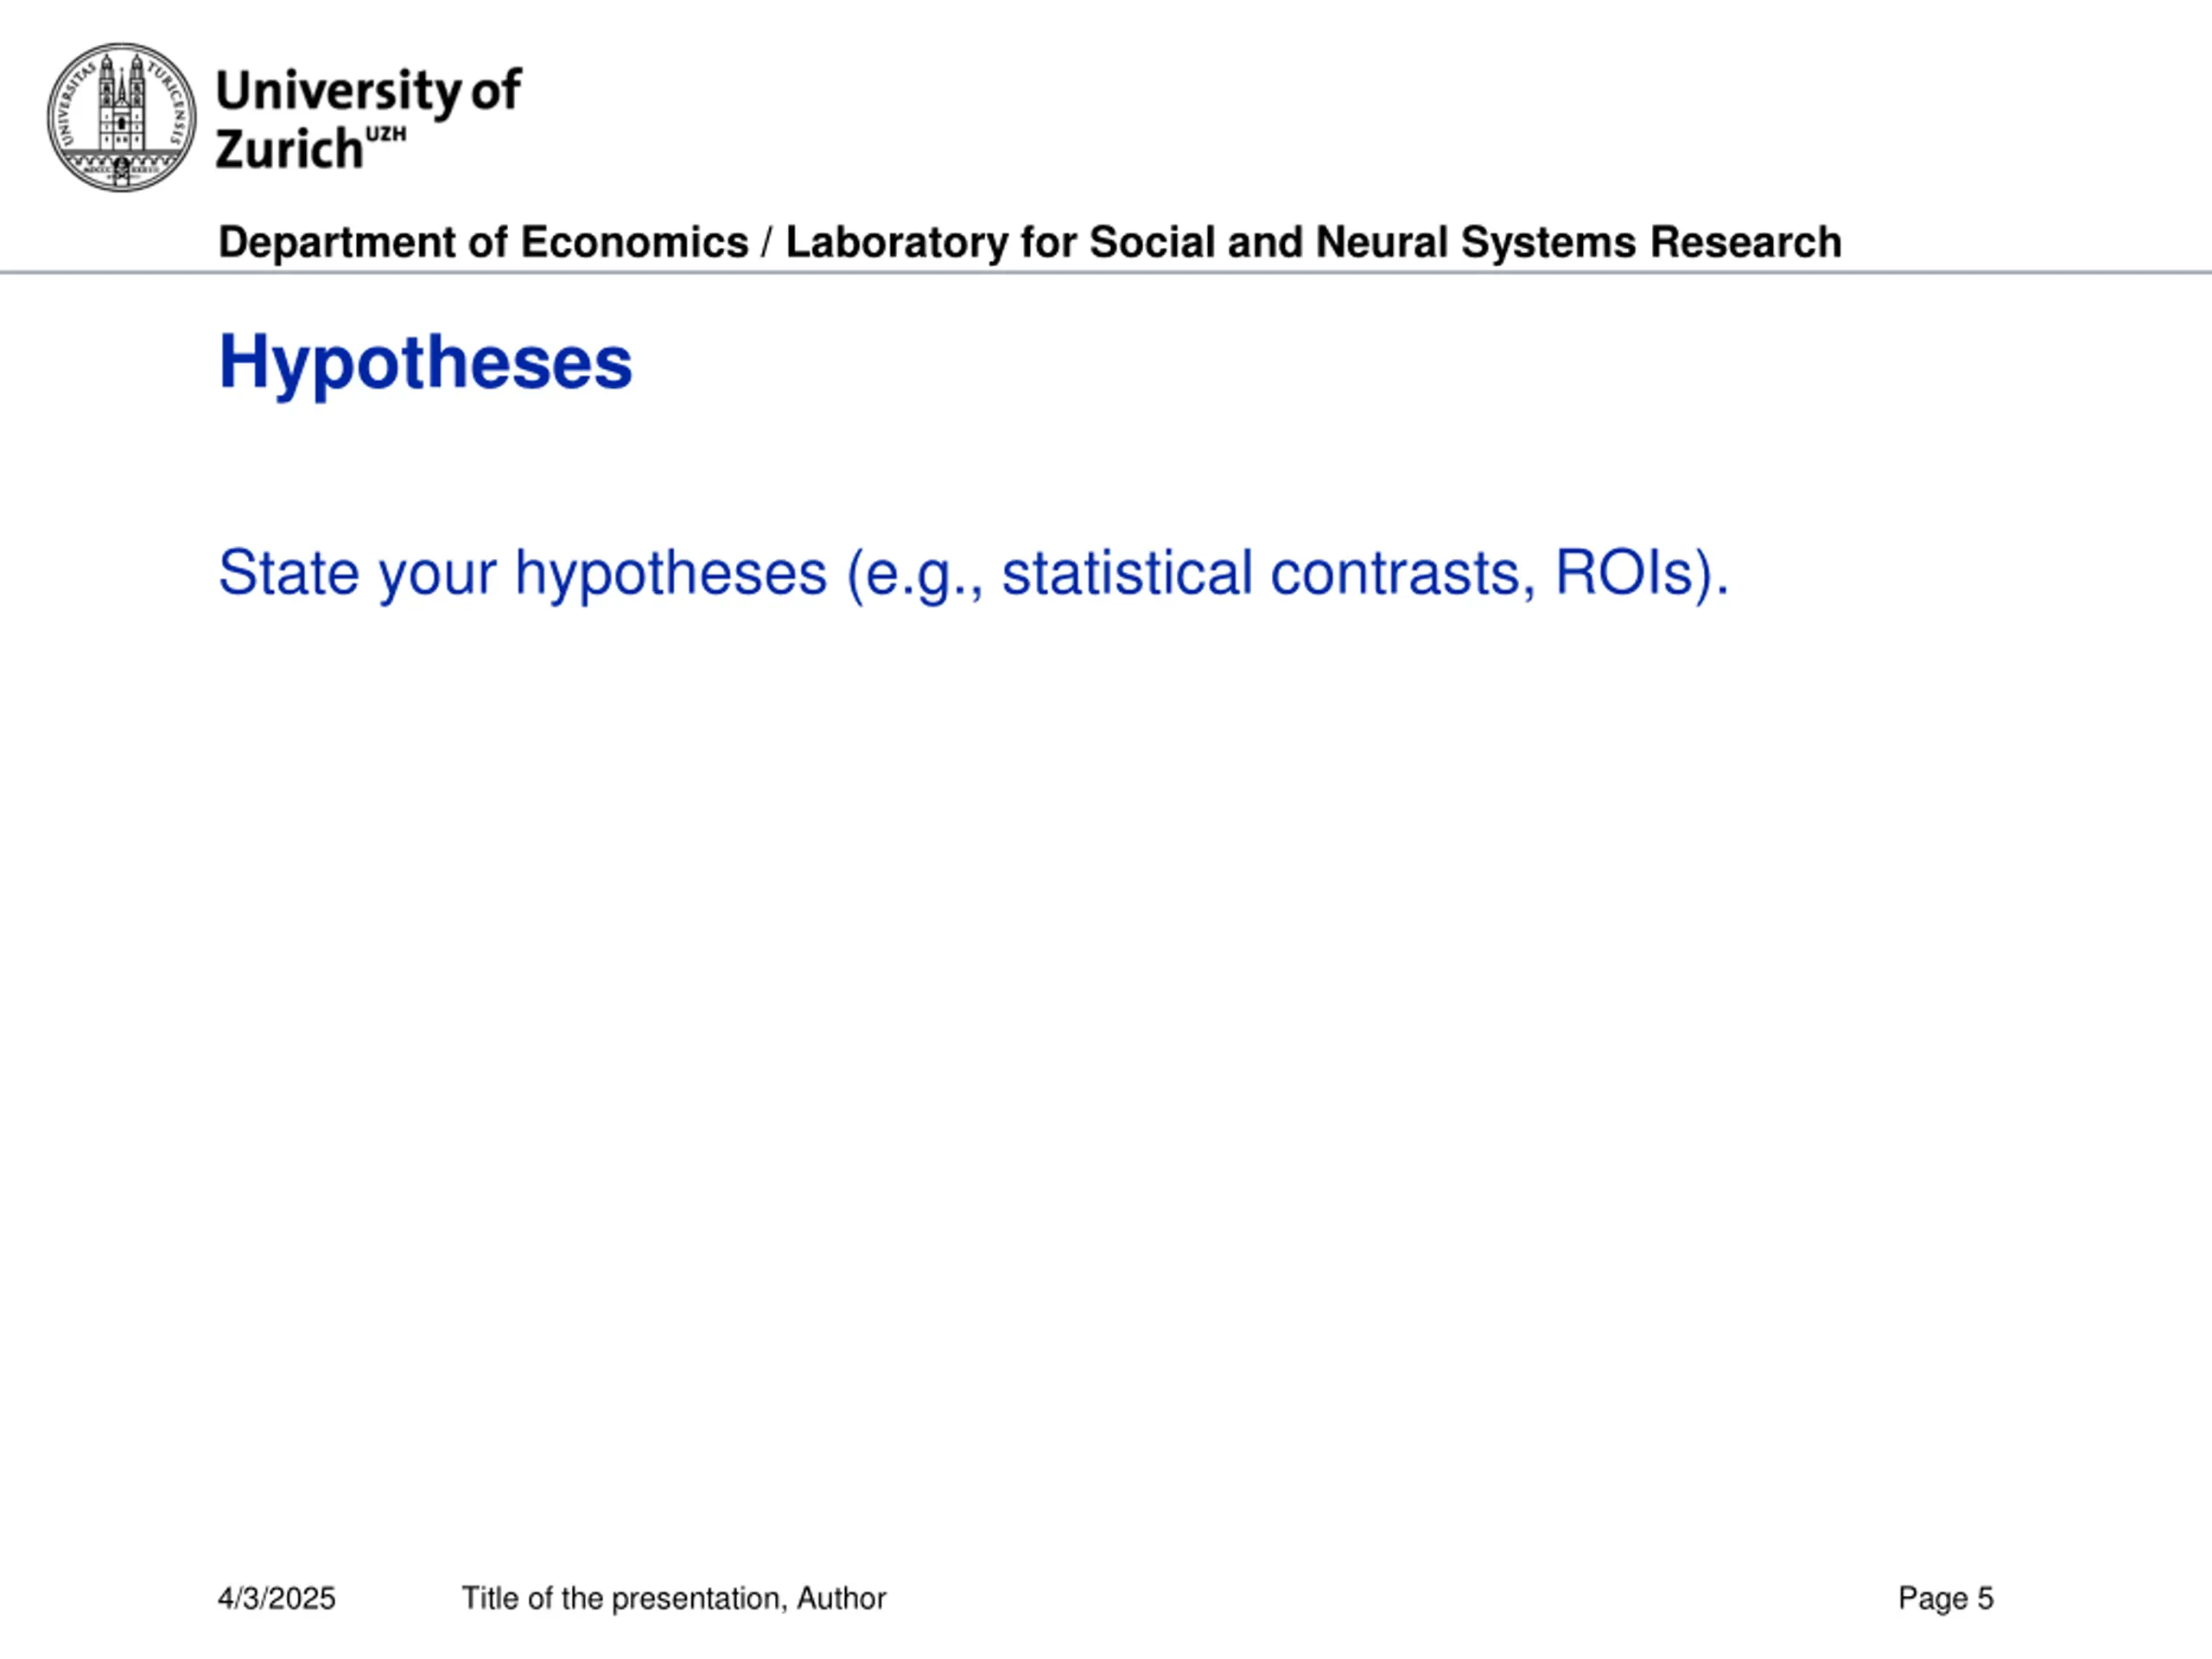Click the horizontal divider line below the header
This screenshot has width=2212, height=1659.
point(1106,272)
